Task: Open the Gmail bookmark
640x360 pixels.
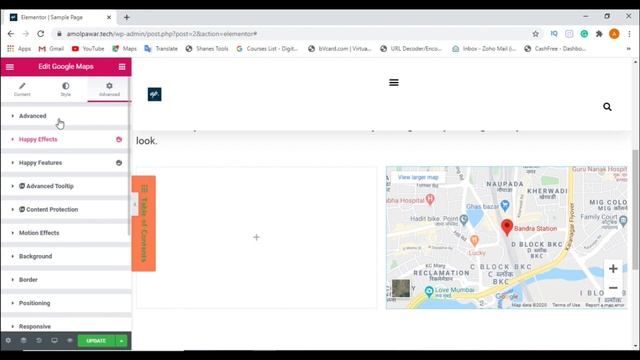Action: tap(51, 49)
